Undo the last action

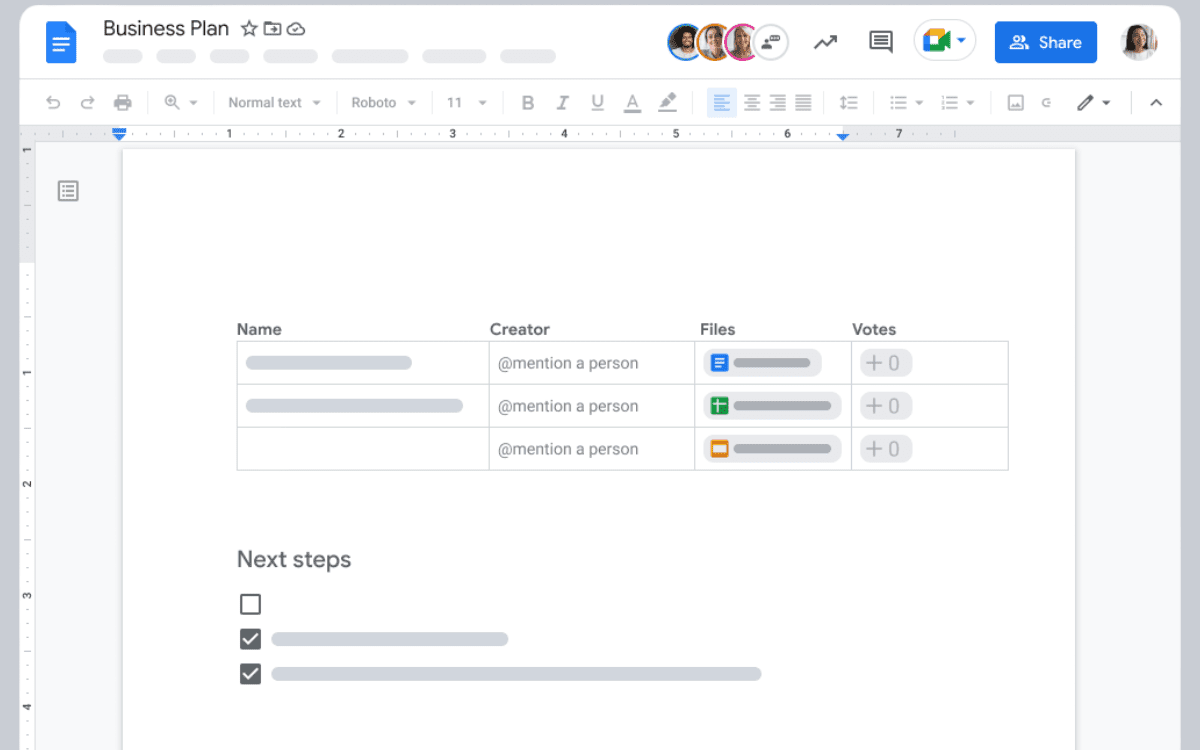click(x=53, y=102)
